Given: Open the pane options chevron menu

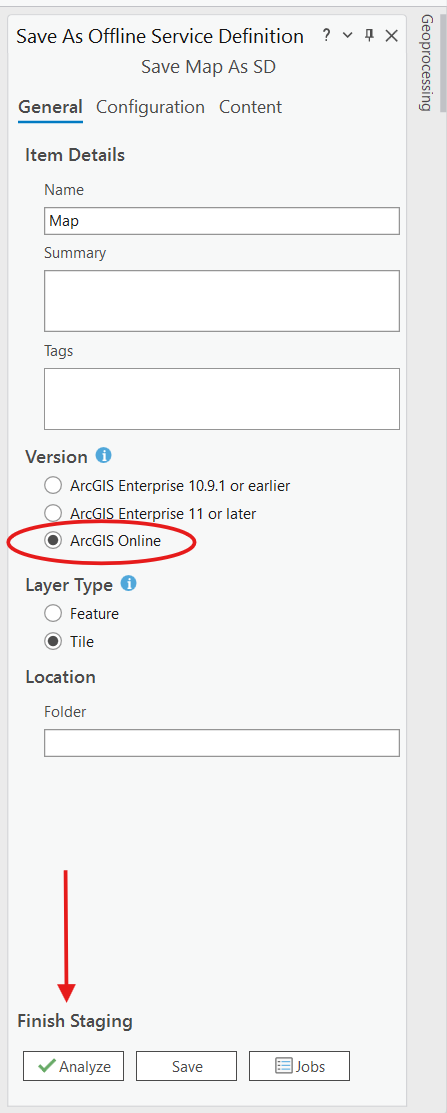Looking at the screenshot, I should click(x=348, y=35).
